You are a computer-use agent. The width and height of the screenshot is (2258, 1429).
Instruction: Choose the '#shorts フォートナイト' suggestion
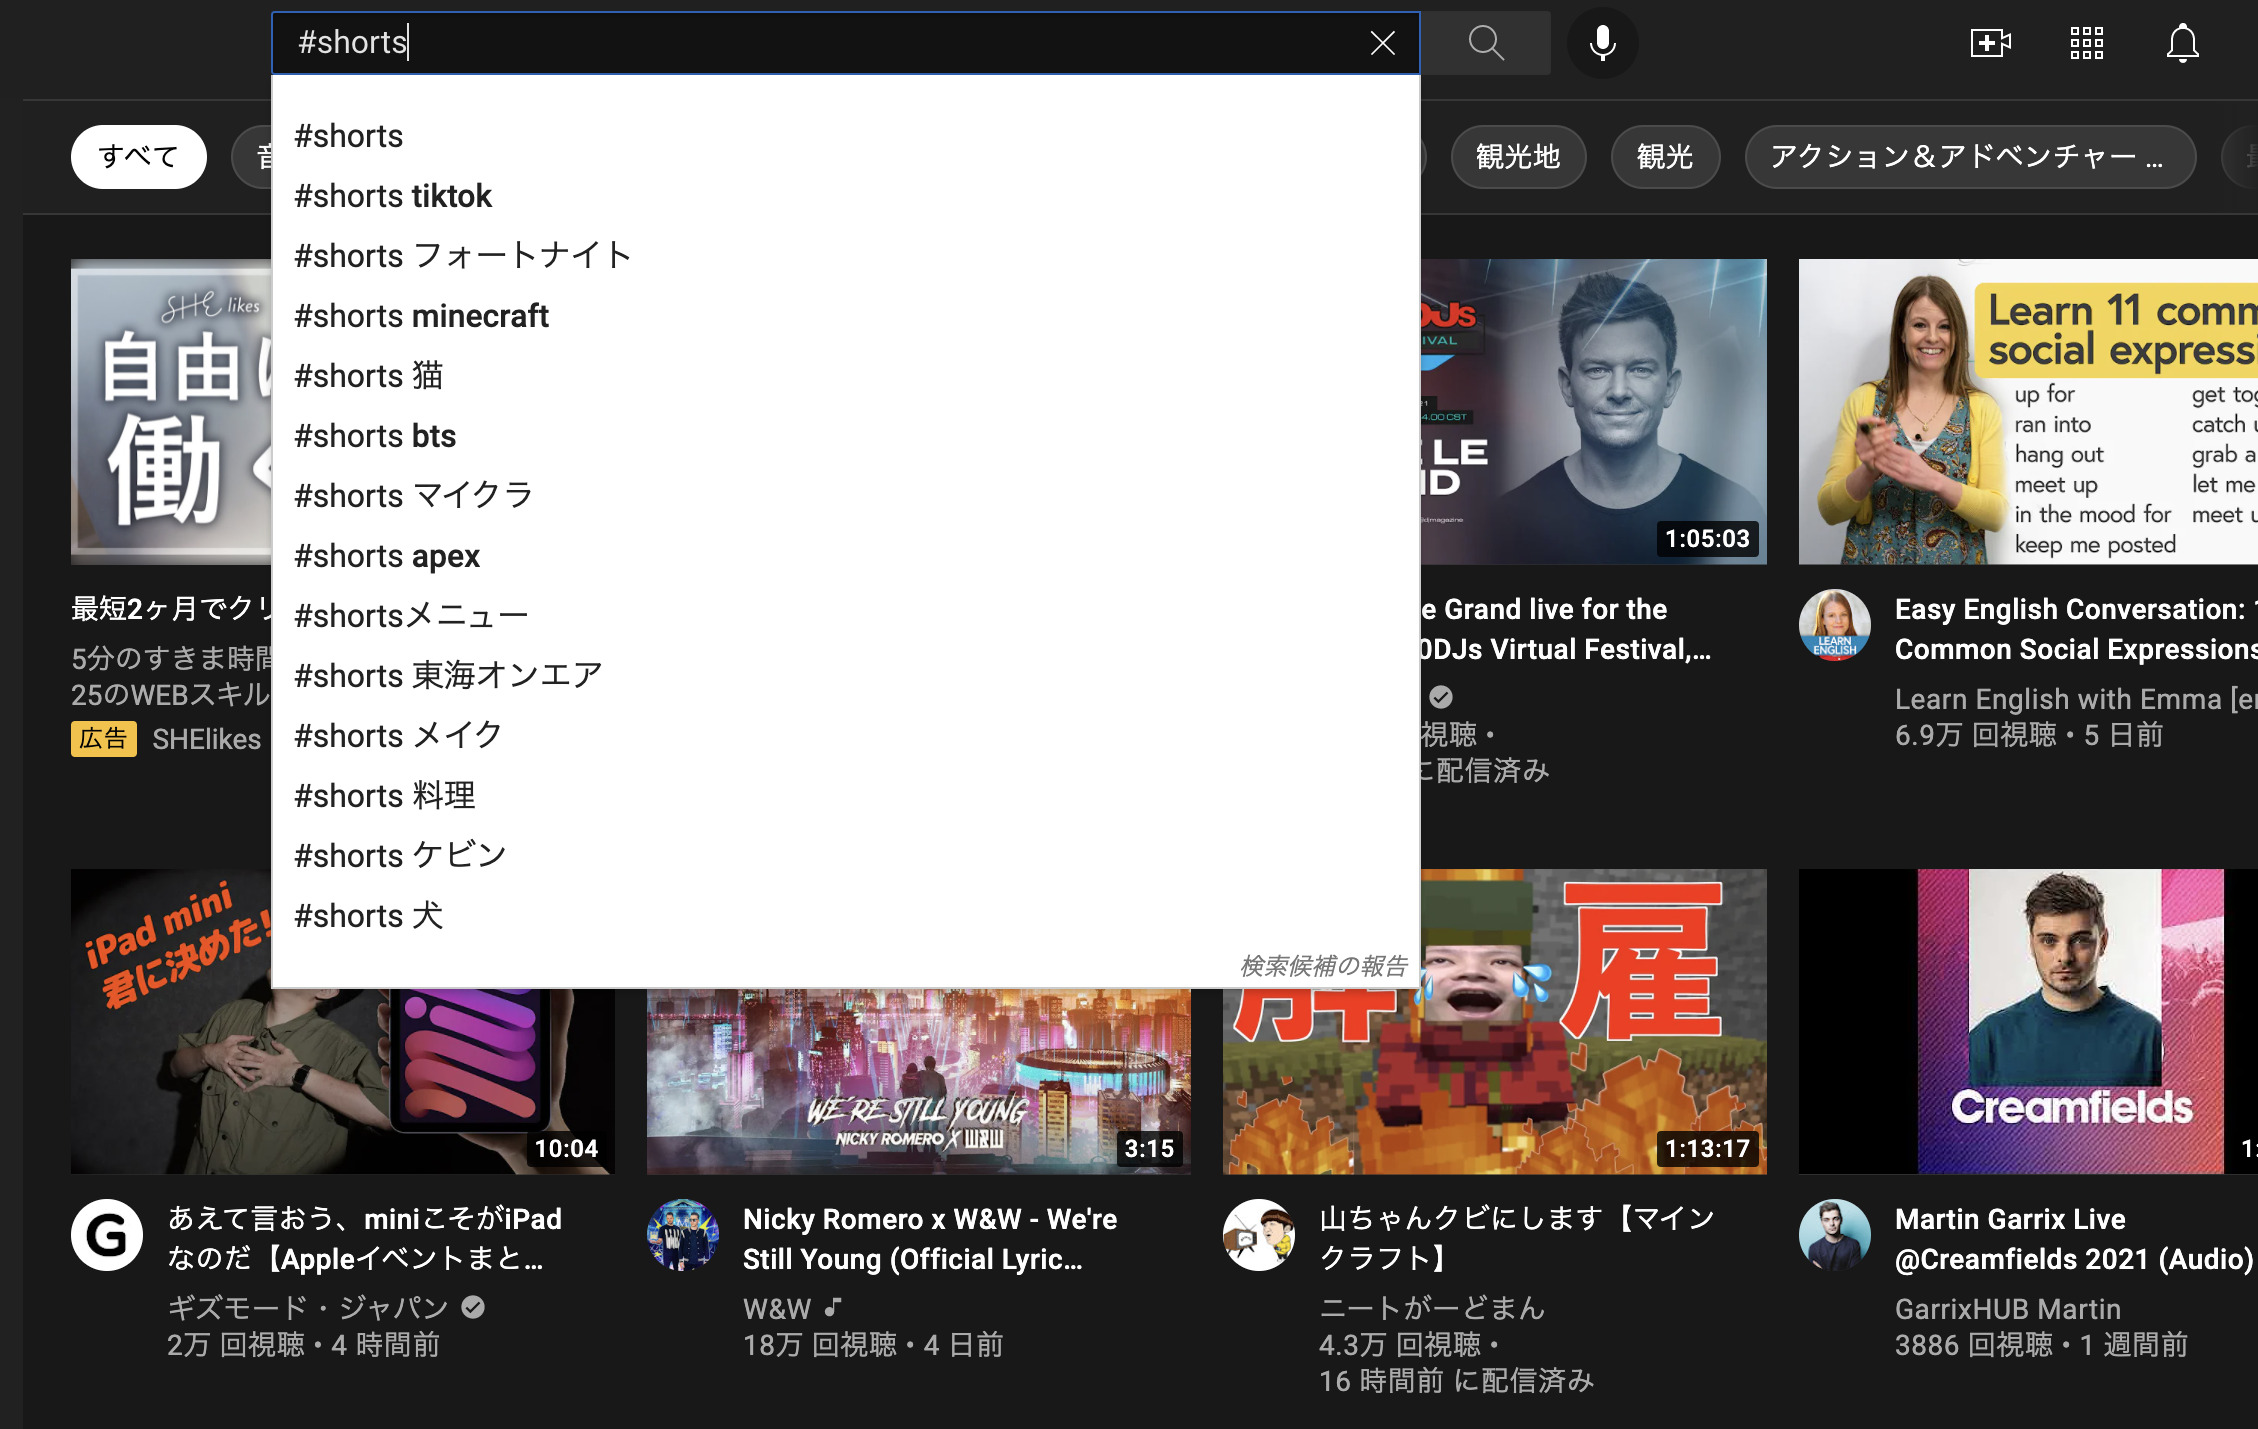pyautogui.click(x=846, y=256)
